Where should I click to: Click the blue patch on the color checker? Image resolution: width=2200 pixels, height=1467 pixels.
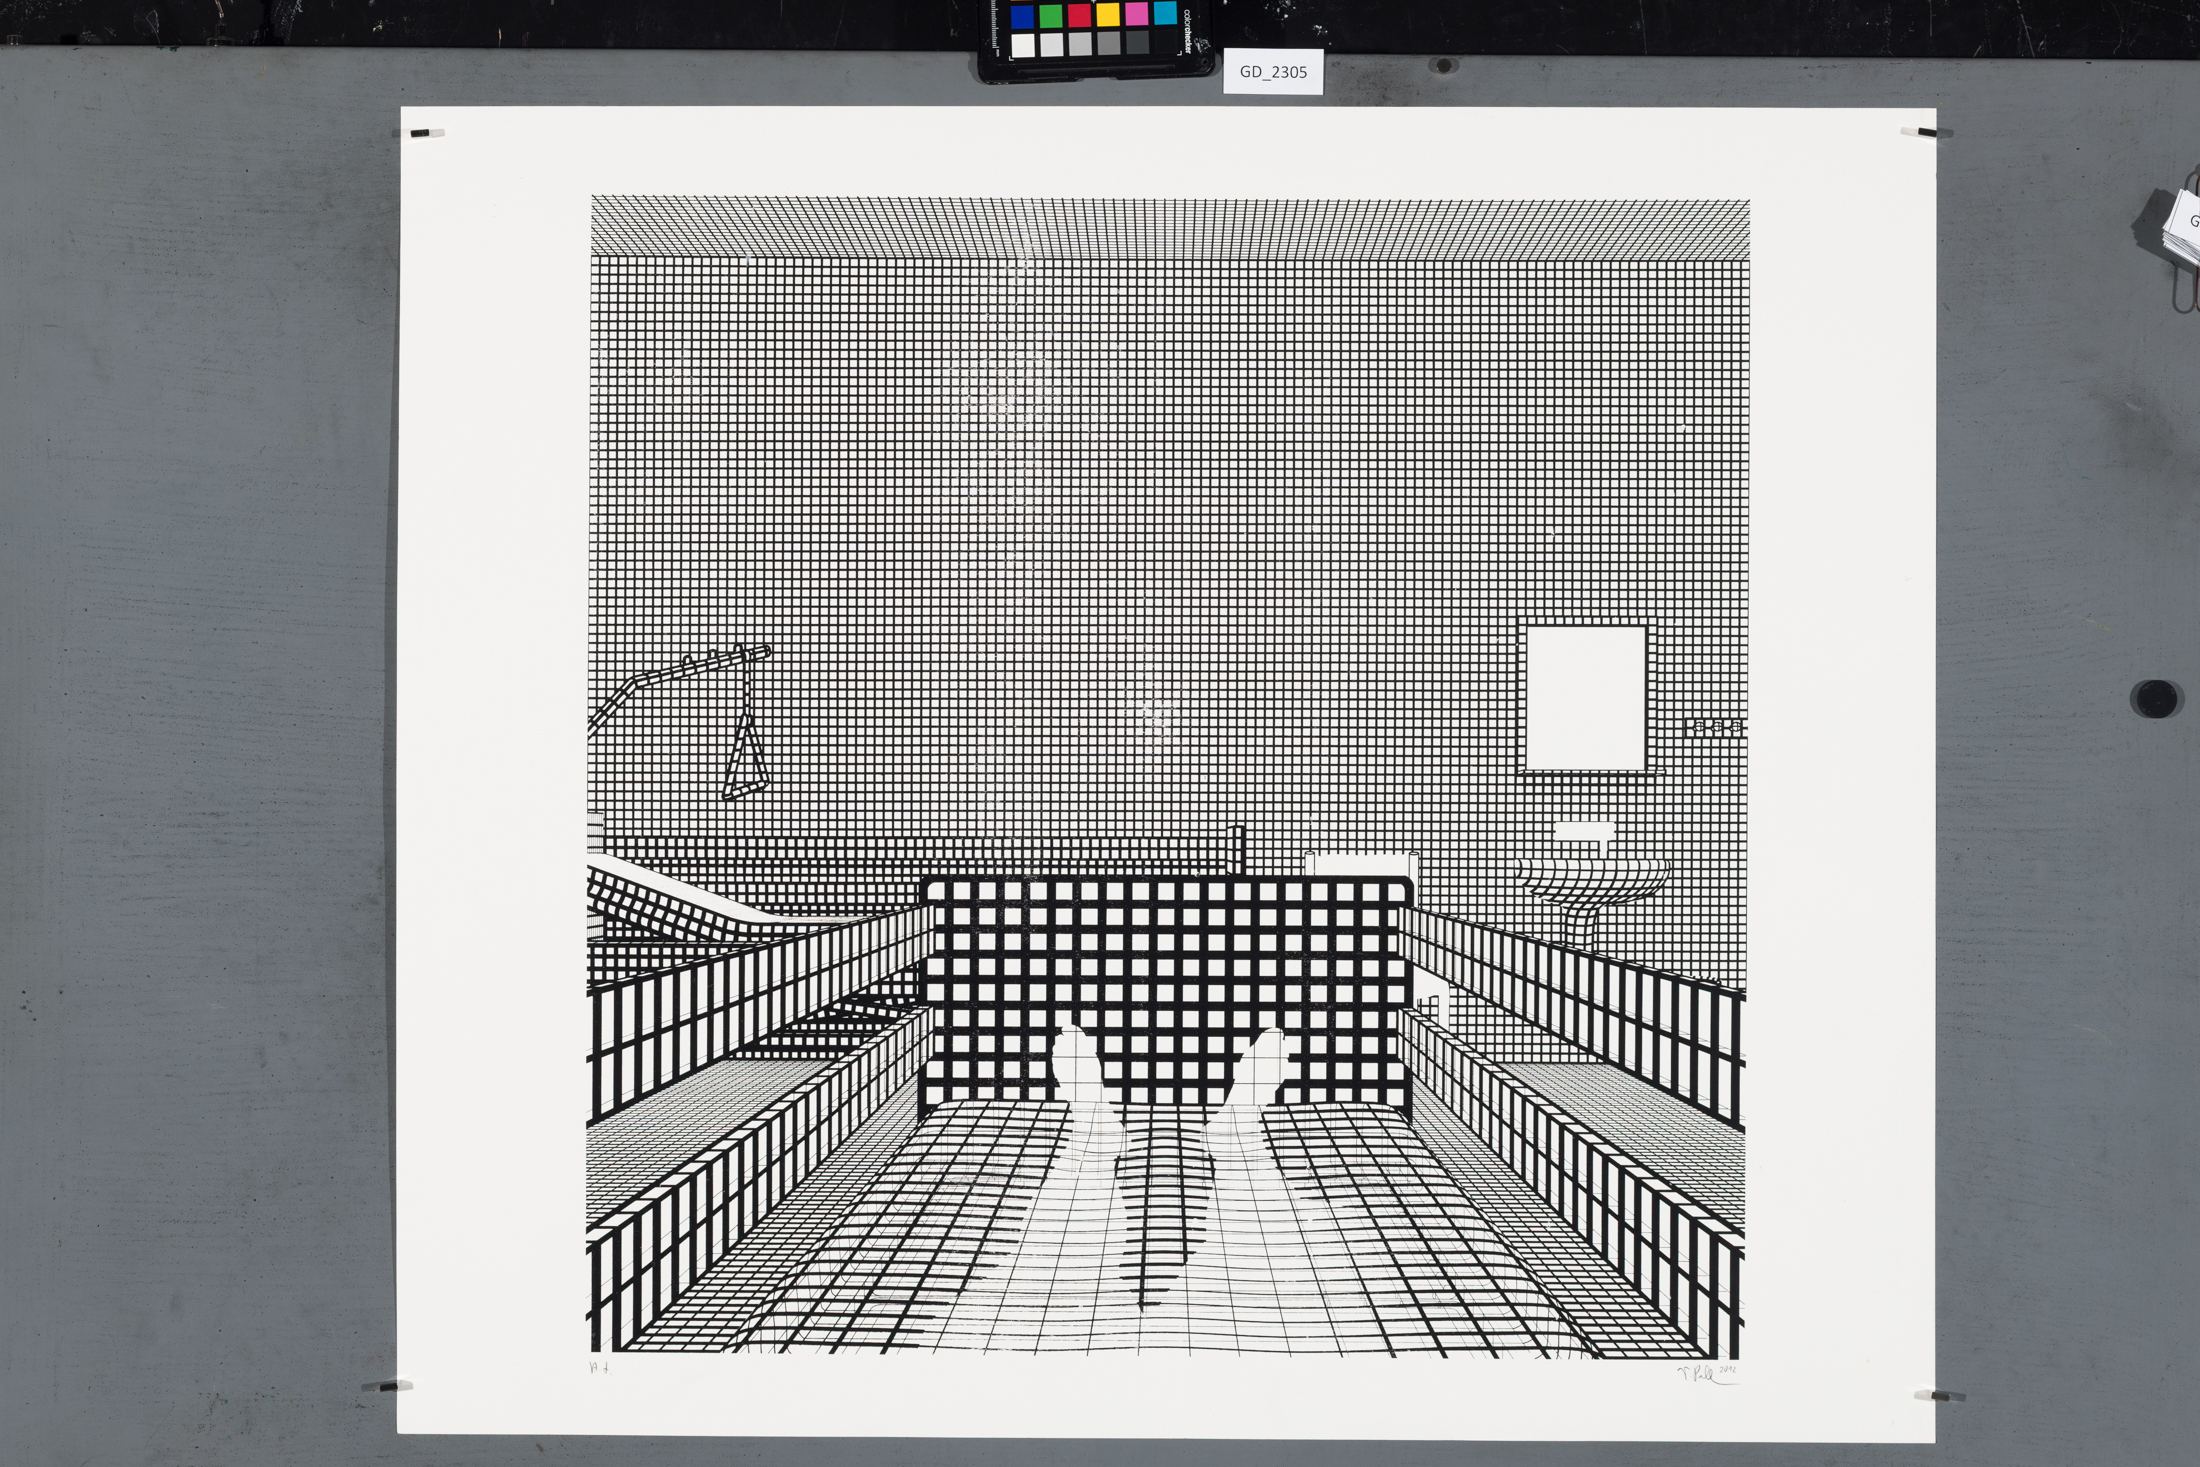point(1022,17)
